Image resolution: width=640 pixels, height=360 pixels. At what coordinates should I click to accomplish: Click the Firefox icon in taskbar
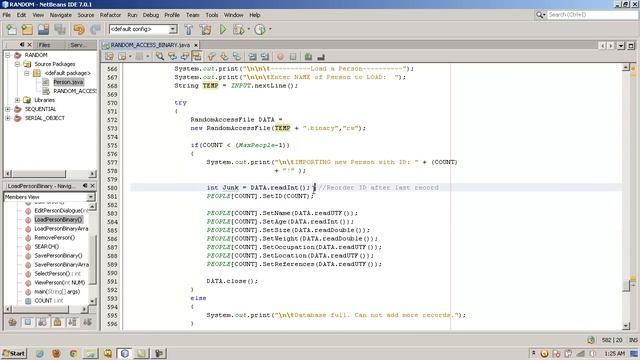click(56, 353)
